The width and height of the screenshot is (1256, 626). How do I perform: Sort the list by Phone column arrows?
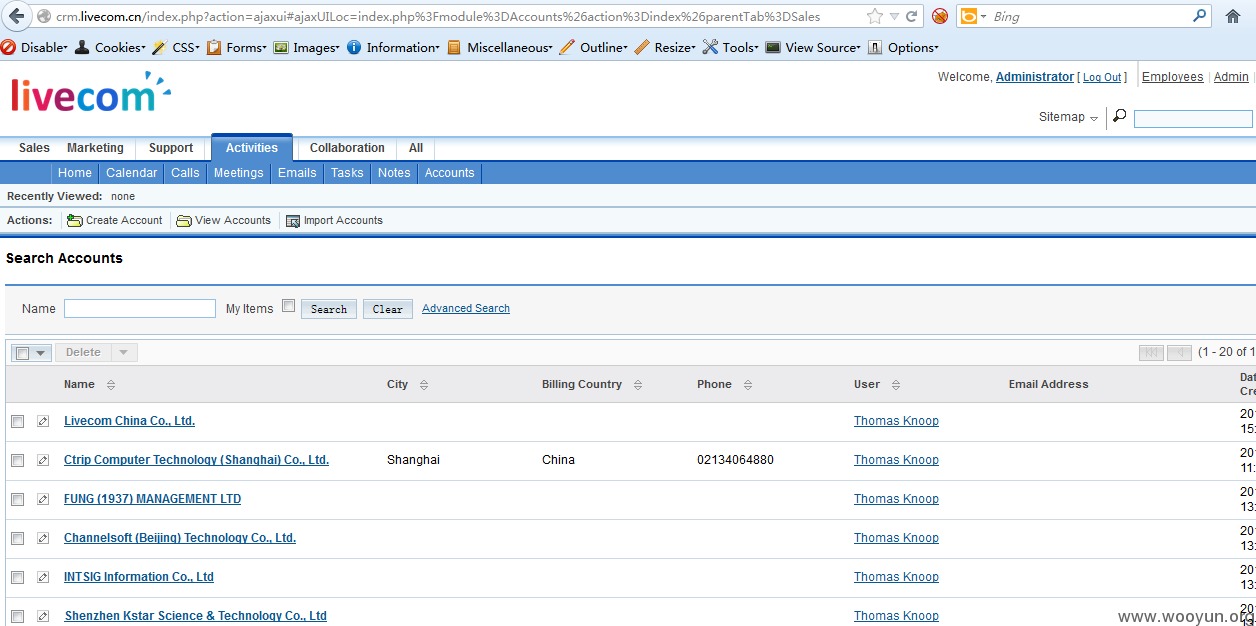(748, 385)
